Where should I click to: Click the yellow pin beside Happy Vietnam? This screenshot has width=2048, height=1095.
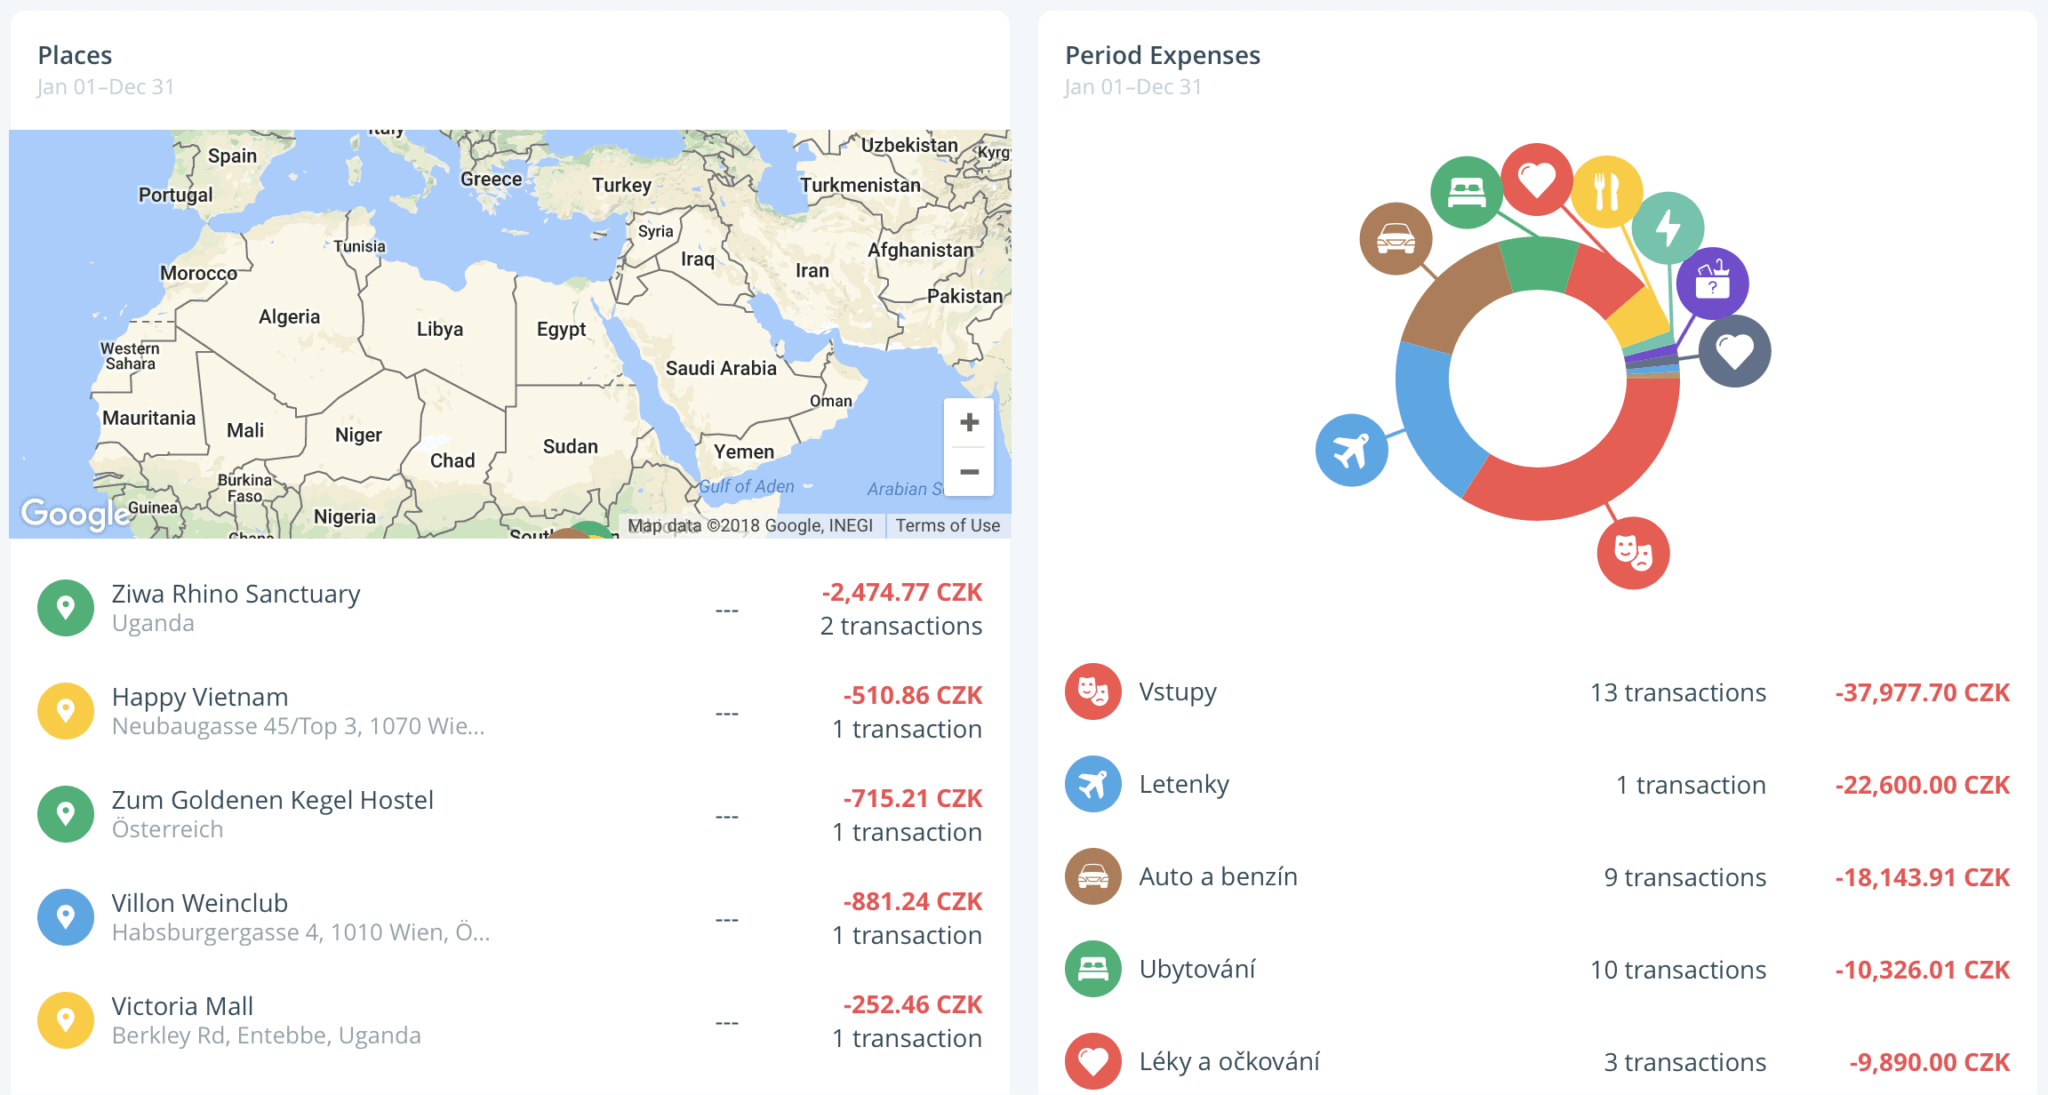click(x=65, y=710)
